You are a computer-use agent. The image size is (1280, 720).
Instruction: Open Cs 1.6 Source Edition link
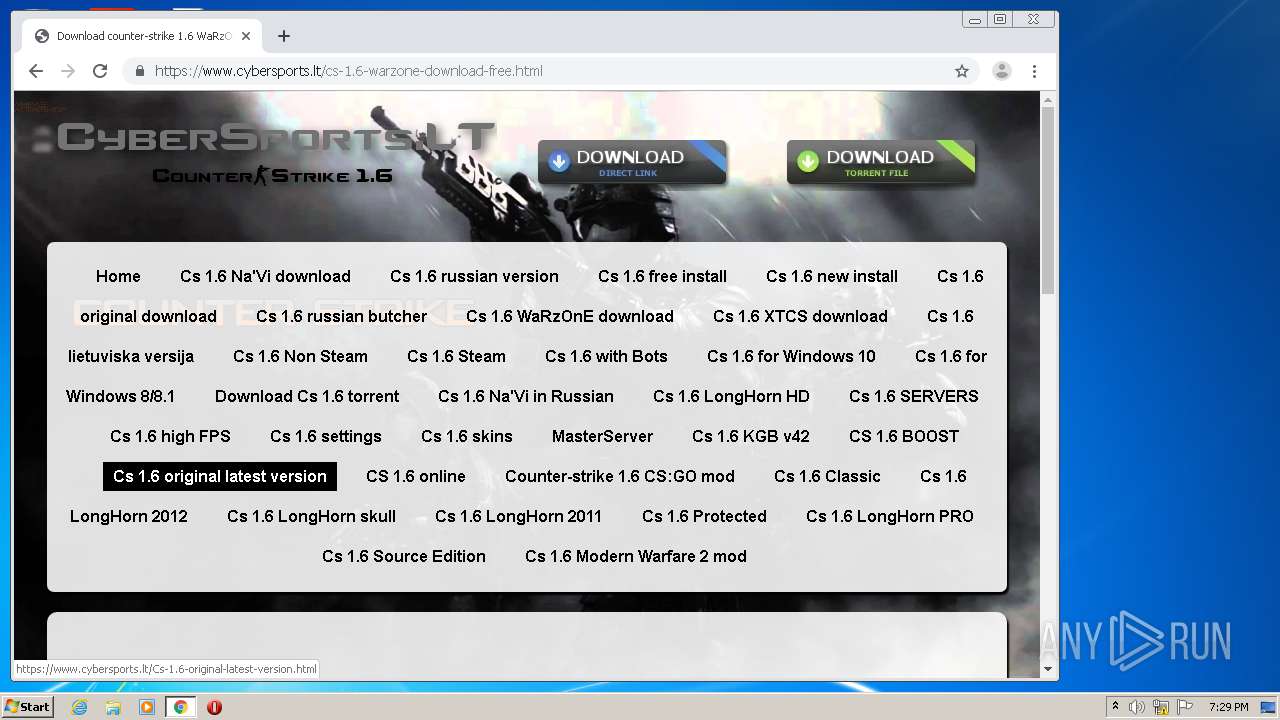pos(404,556)
